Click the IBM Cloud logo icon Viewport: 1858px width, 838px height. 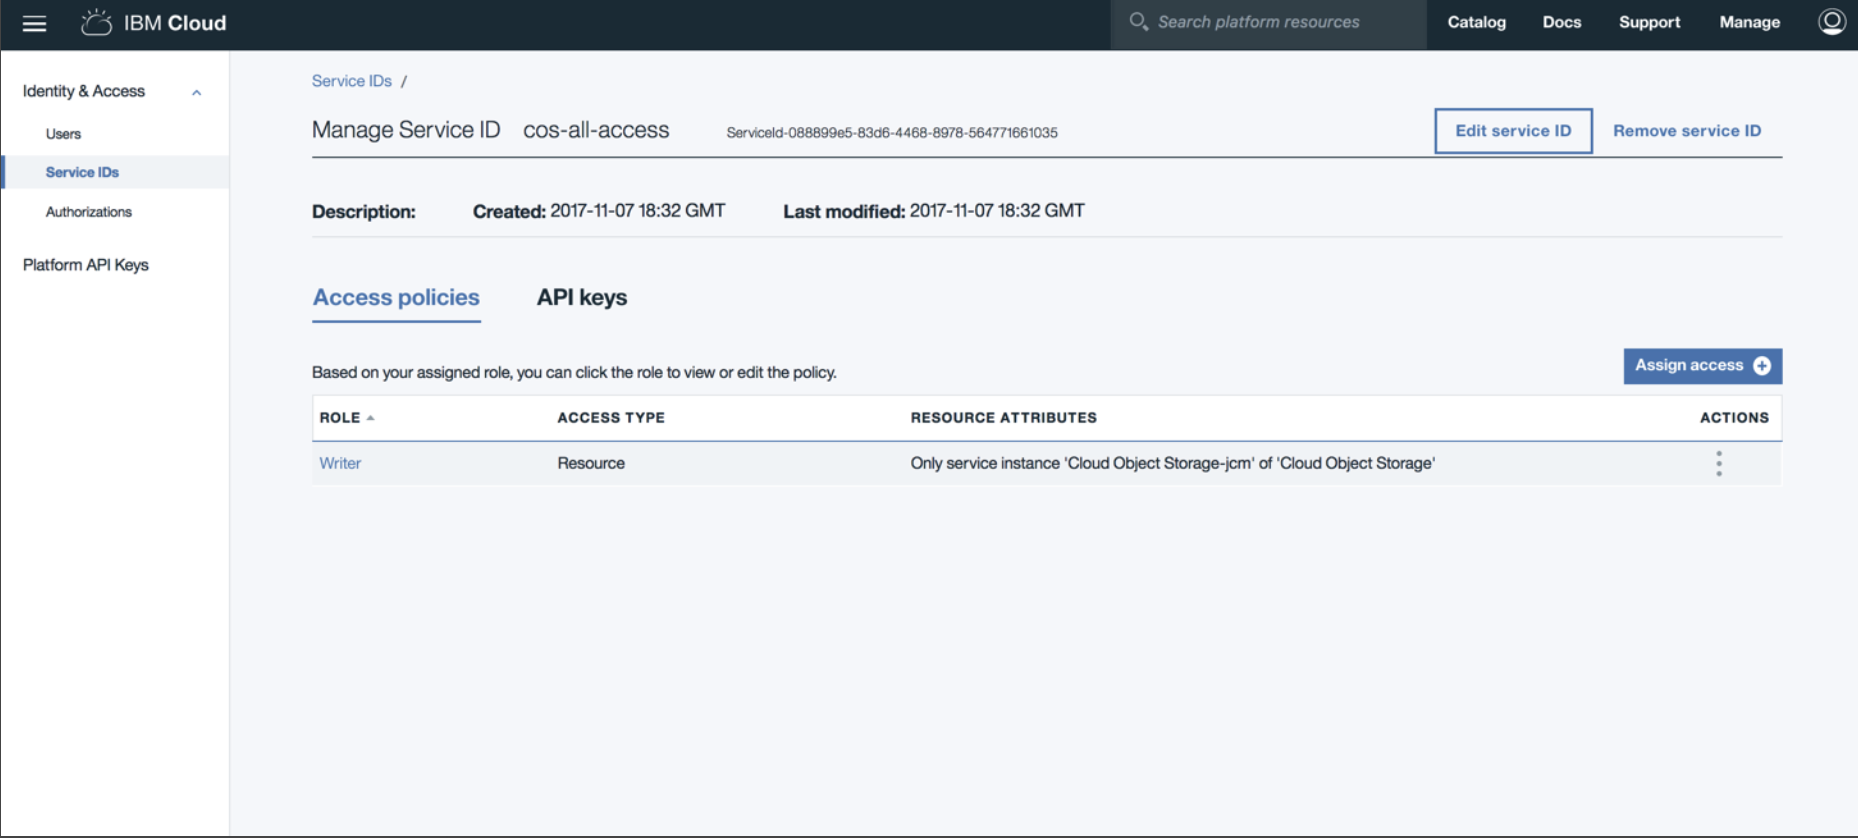click(96, 22)
